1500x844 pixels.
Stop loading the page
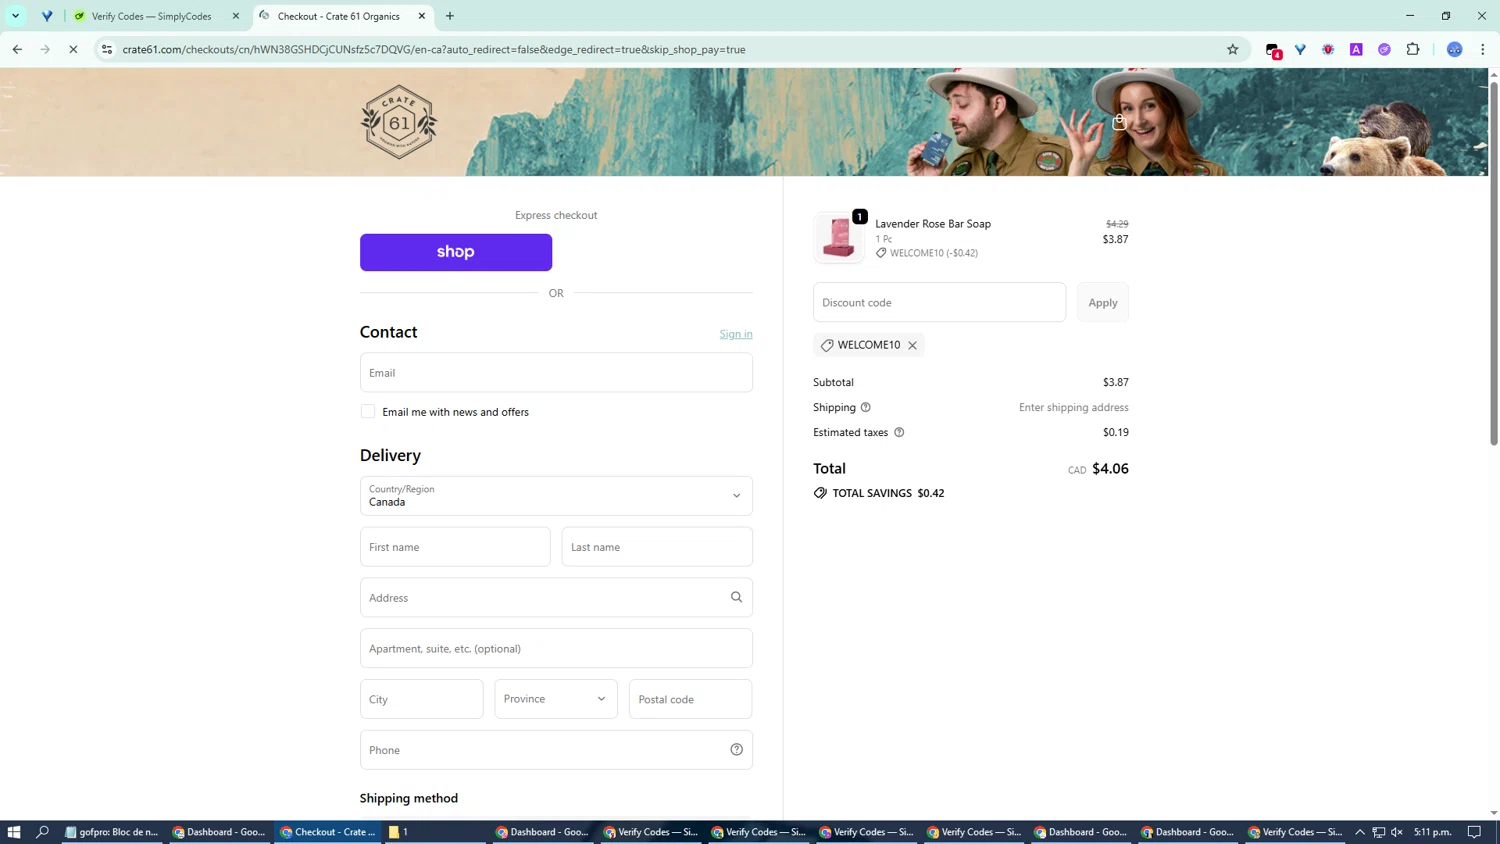coord(73,49)
